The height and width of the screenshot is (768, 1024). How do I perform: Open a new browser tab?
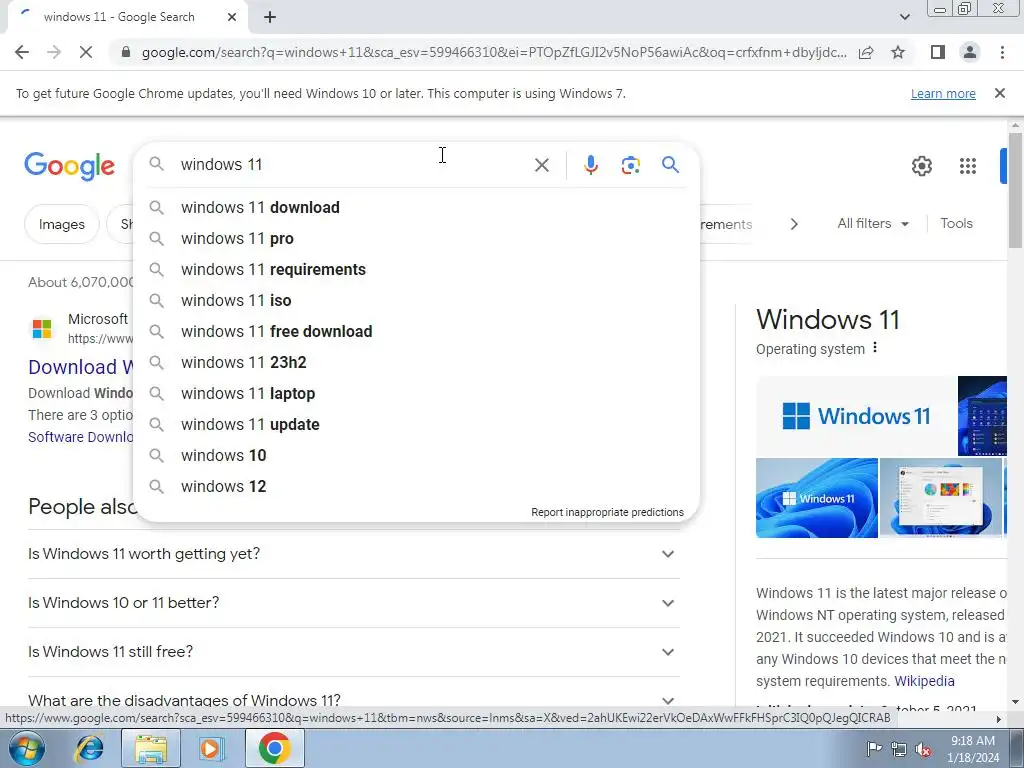[x=270, y=17]
